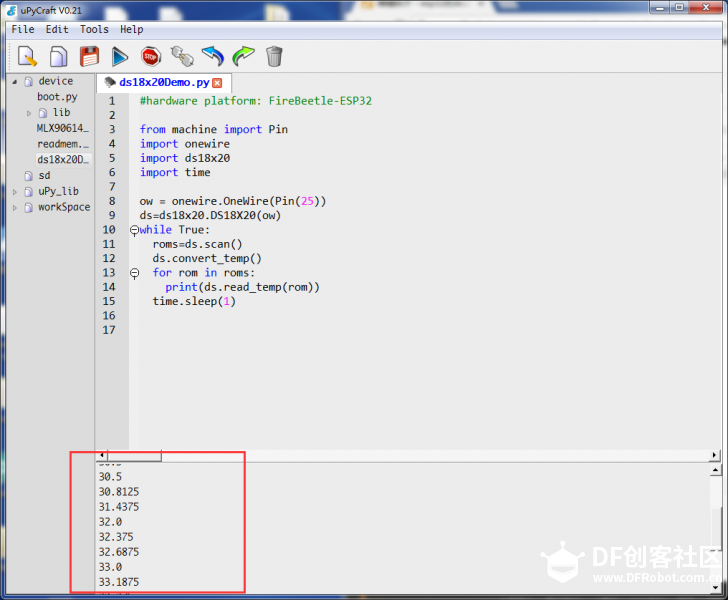
Task: Click the 'import onewire' code line
Action: tap(185, 144)
